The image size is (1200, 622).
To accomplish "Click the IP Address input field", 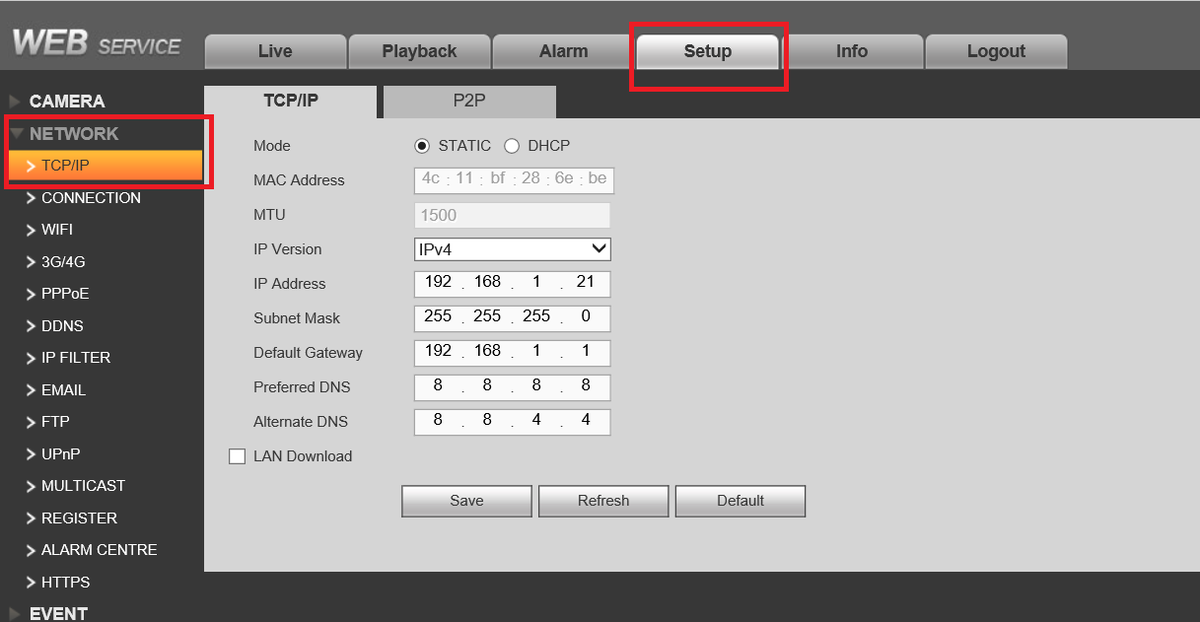I will click(x=512, y=283).
